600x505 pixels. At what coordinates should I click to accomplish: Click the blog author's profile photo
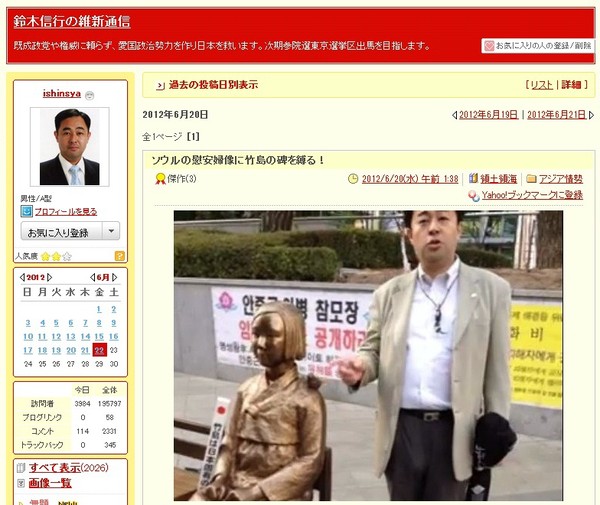(69, 147)
